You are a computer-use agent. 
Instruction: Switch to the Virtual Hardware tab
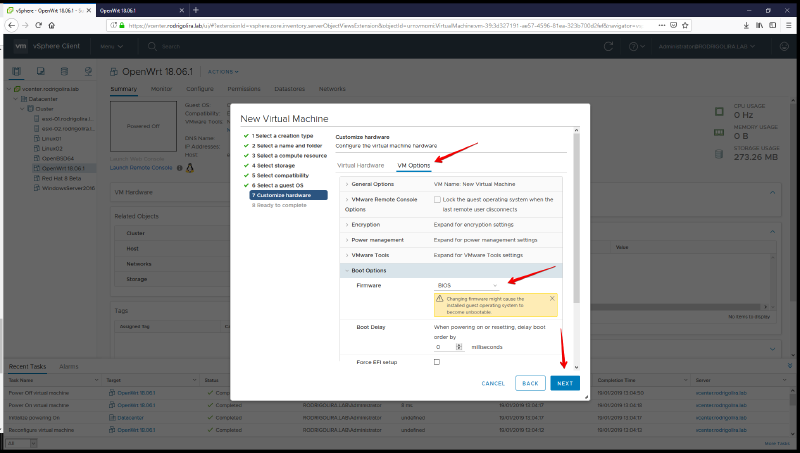pyautogui.click(x=360, y=165)
